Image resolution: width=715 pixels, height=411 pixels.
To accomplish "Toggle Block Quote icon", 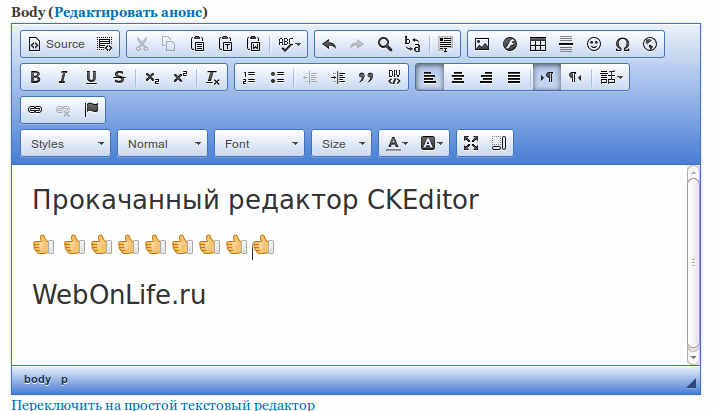I will [366, 77].
